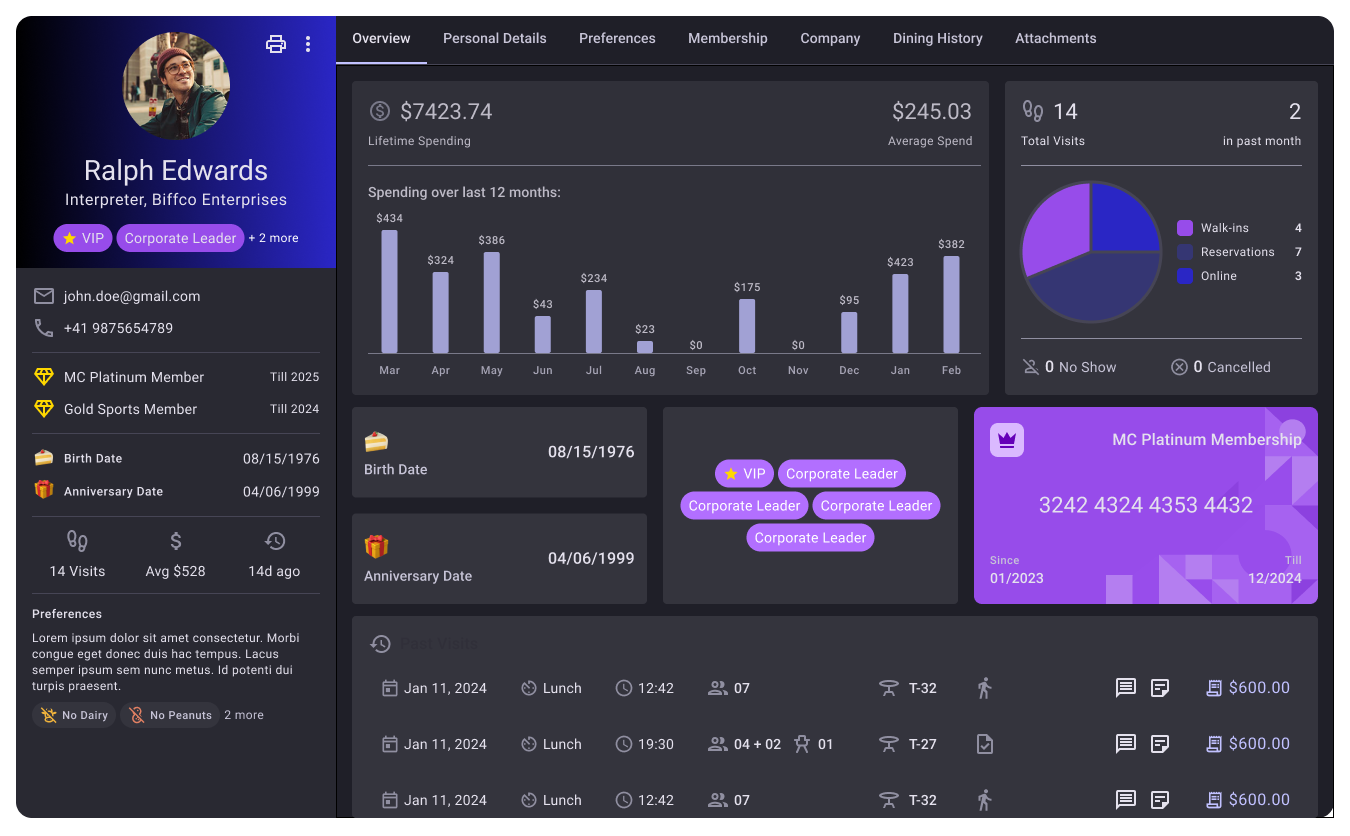Image resolution: width=1350 pixels, height=836 pixels.
Task: Click receipt icon on first $600.00 visit
Action: [1214, 688]
